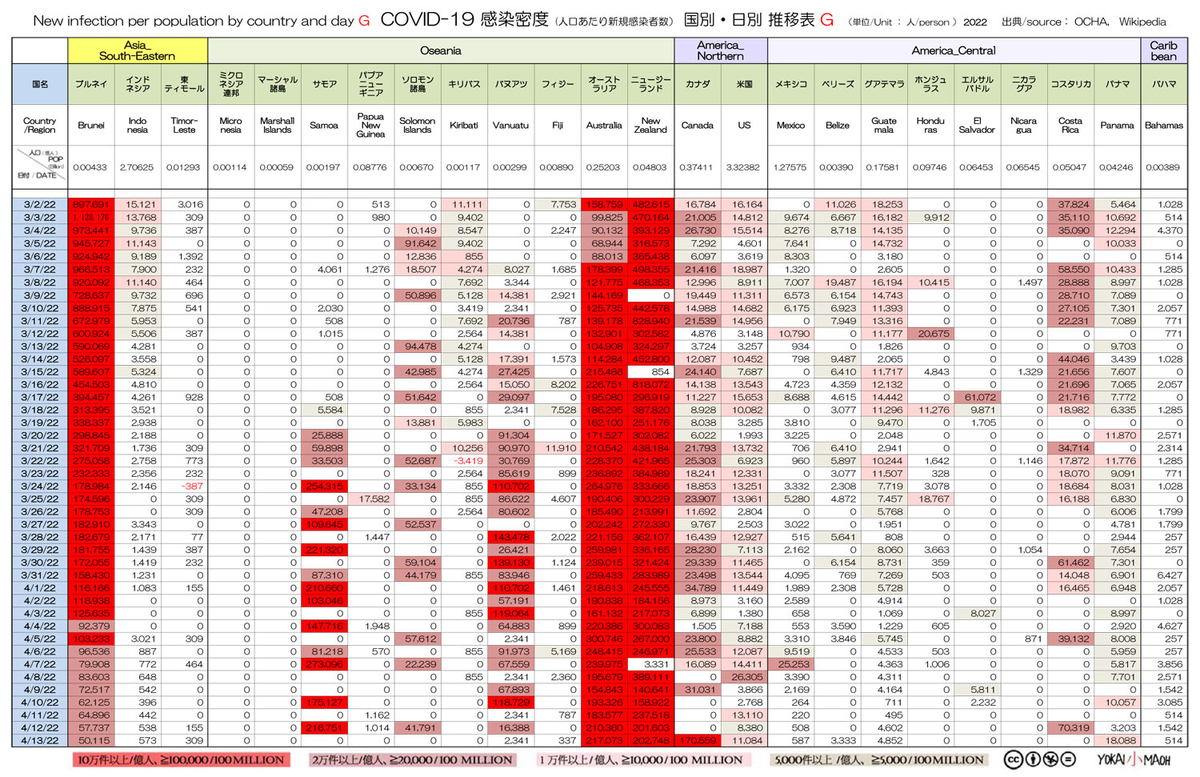This screenshot has width=1200, height=777.
Task: Click the Japanese 米国 header cell
Action: pyautogui.click(x=744, y=86)
